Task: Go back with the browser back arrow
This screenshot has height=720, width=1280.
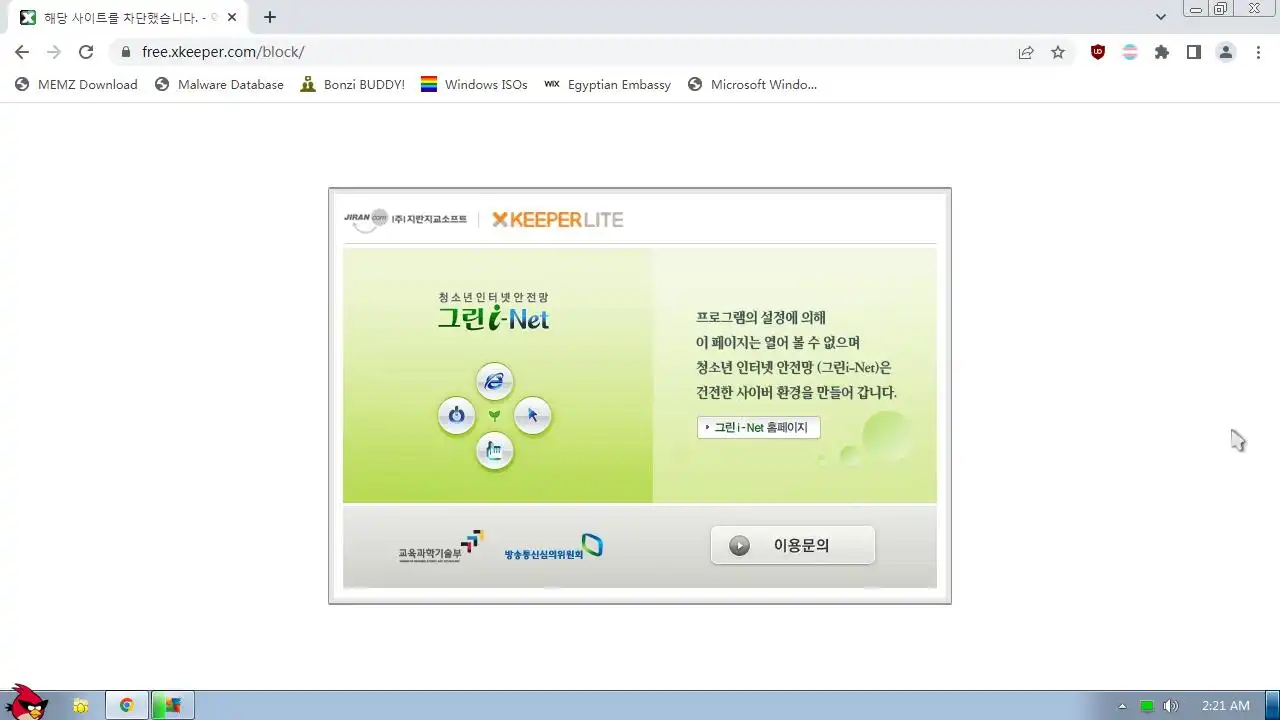Action: click(x=22, y=52)
